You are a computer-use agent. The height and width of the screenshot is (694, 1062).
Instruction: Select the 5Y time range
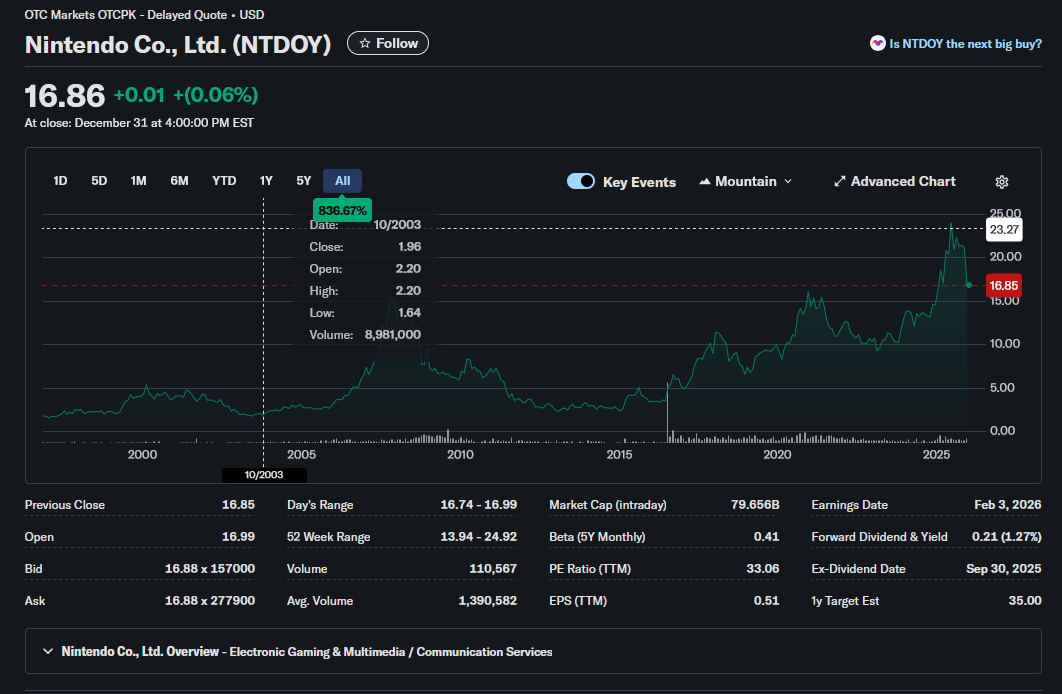tap(303, 181)
